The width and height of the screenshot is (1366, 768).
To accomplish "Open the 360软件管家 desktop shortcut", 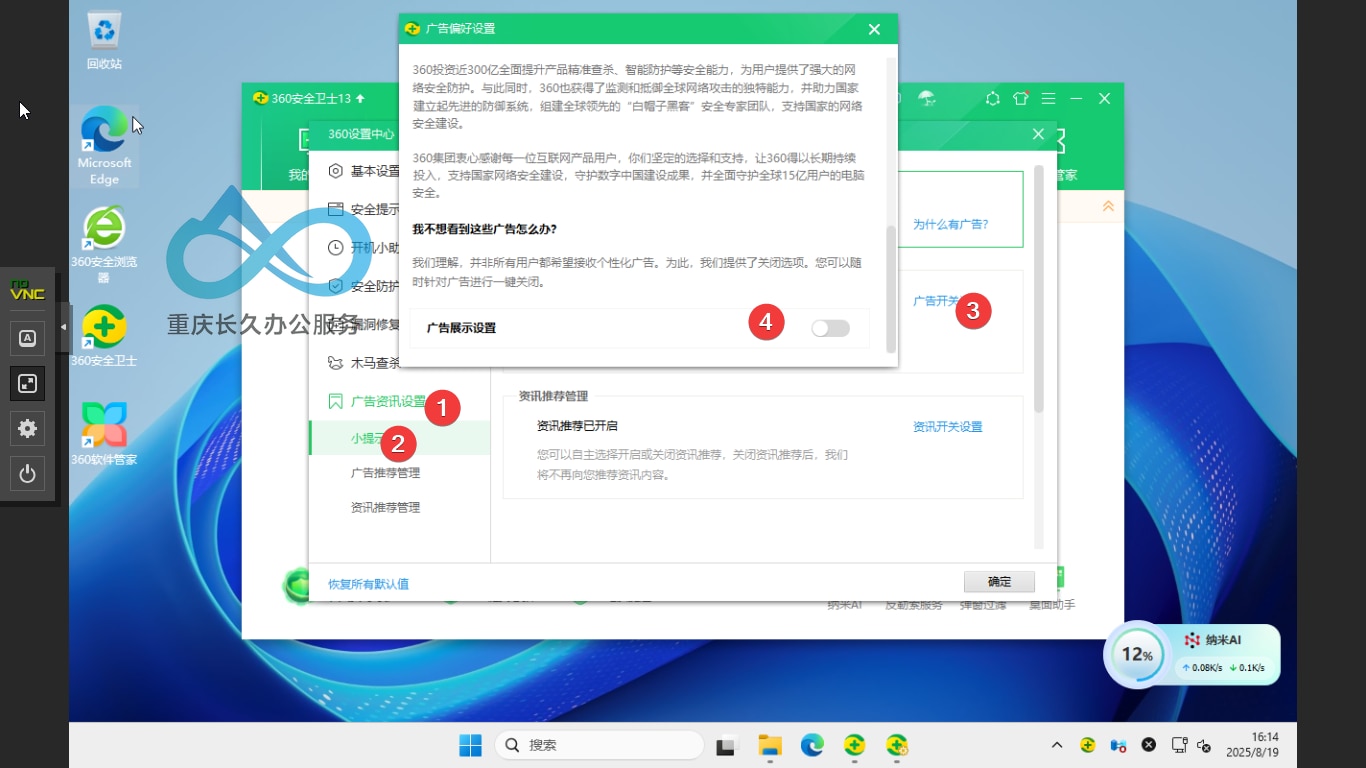I will pyautogui.click(x=104, y=434).
